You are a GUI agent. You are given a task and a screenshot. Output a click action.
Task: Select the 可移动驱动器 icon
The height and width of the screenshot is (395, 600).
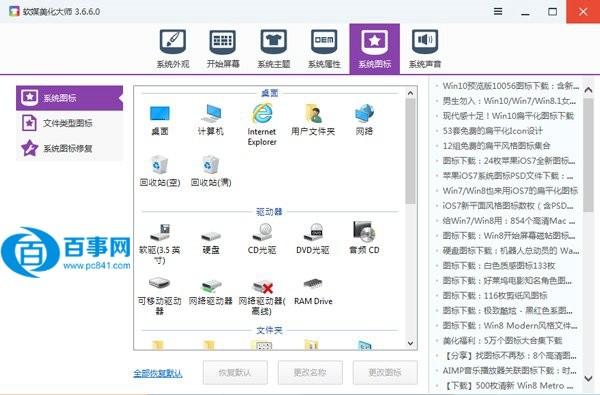pyautogui.click(x=160, y=295)
